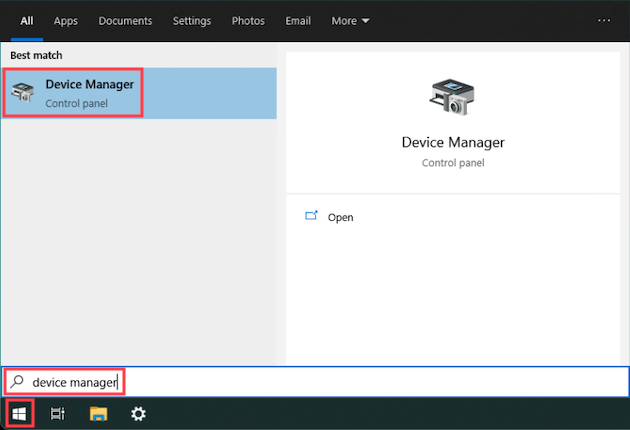Expand the More filter dropdown
This screenshot has width=630, height=430.
(350, 20)
